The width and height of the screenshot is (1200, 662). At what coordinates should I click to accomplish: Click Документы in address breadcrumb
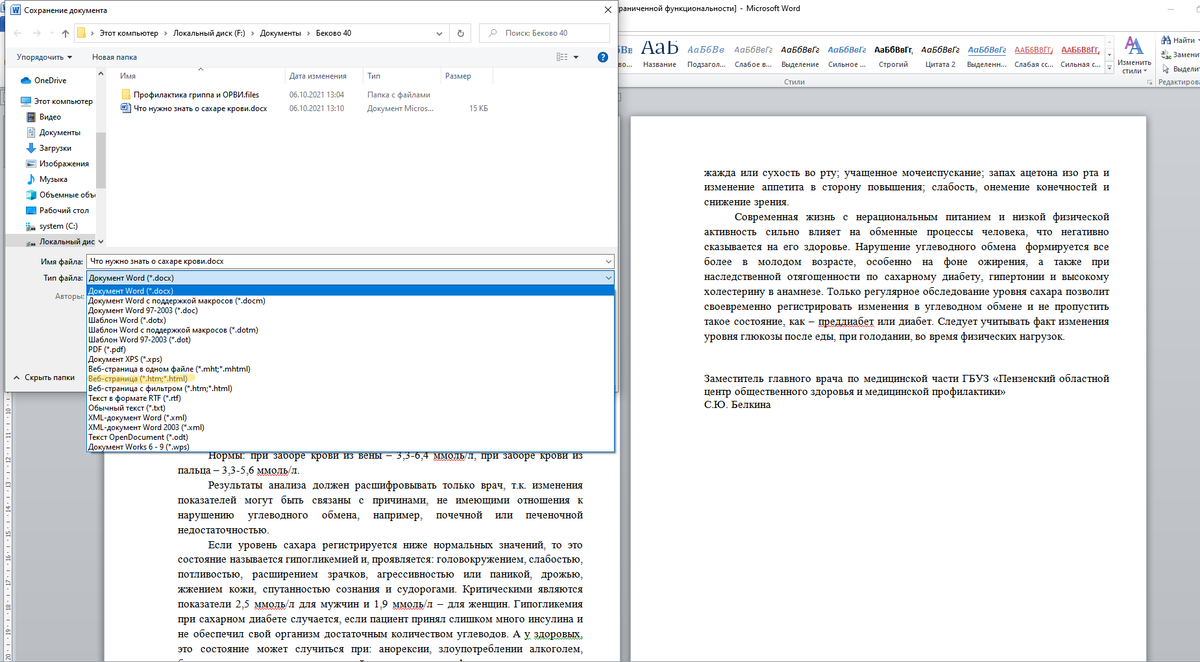pyautogui.click(x=283, y=33)
